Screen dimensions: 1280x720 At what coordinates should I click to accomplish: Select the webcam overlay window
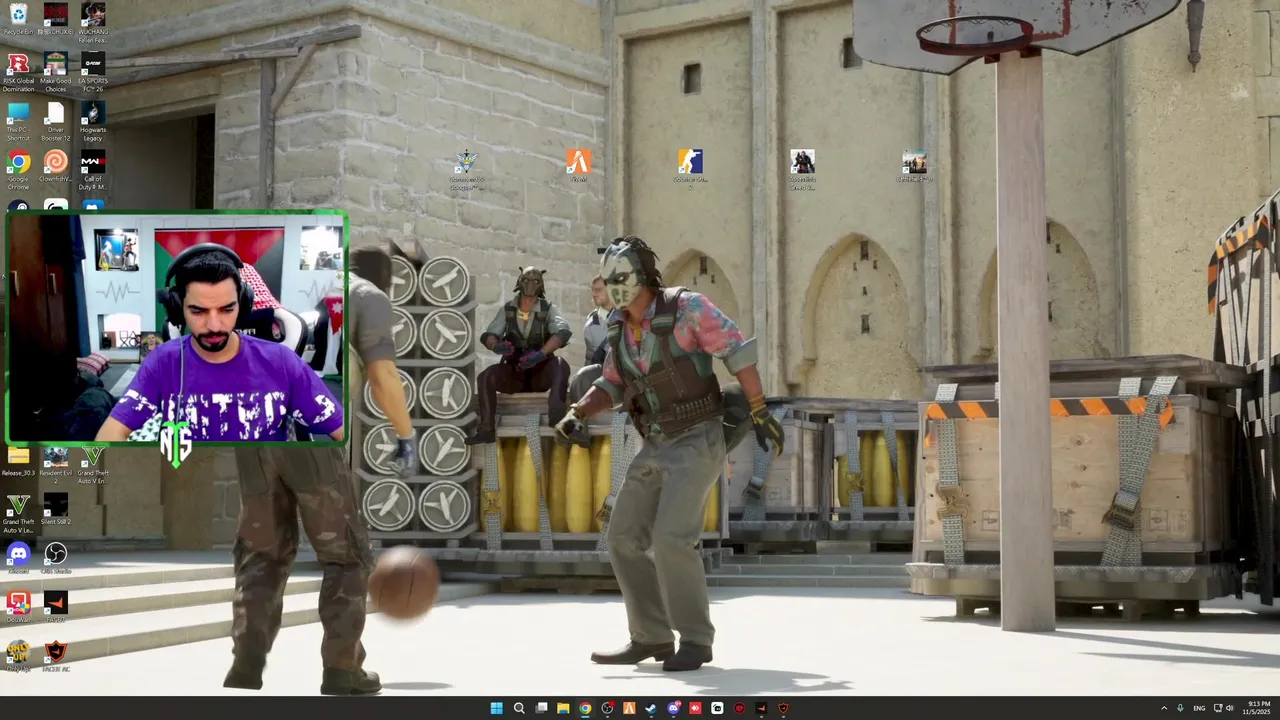[x=176, y=327]
